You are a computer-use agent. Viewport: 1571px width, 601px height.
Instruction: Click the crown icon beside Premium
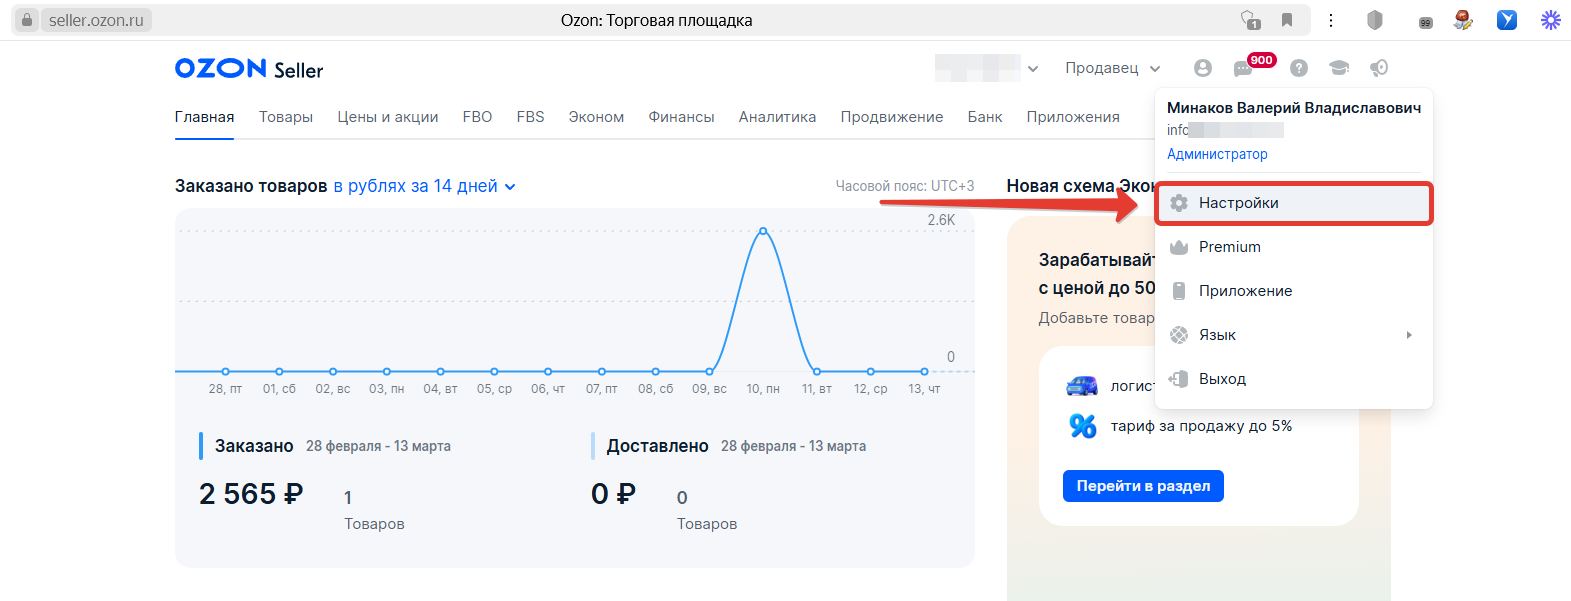click(1179, 247)
